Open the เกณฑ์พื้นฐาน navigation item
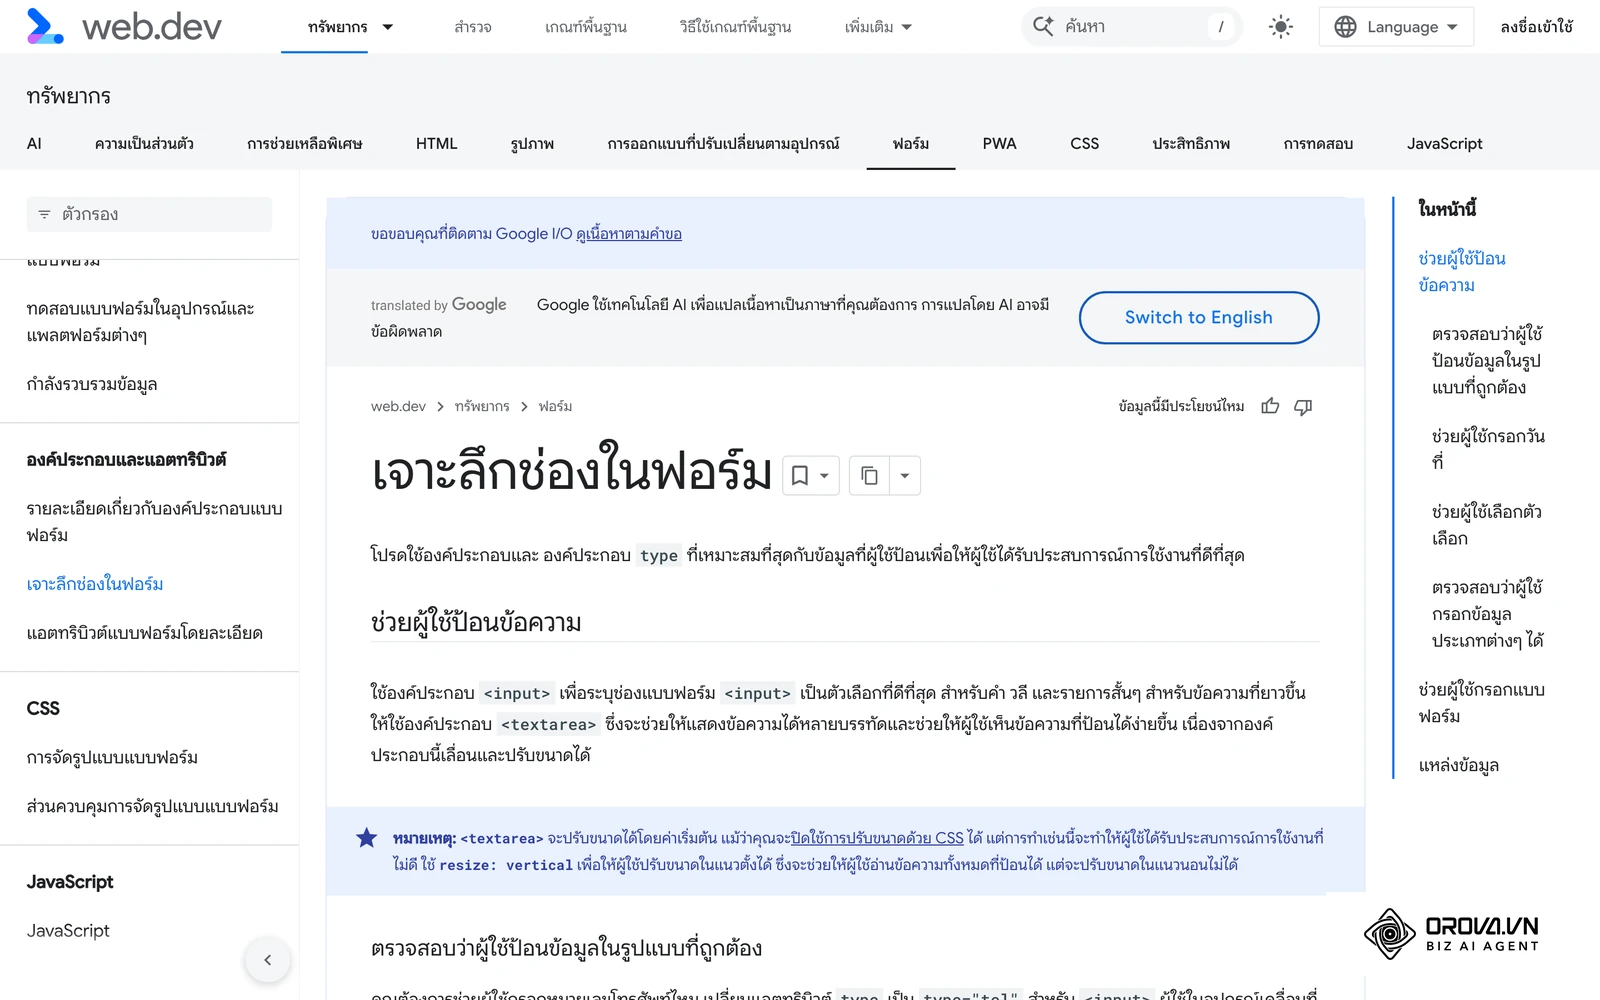Screen dimensions: 1600x1000 click(586, 27)
